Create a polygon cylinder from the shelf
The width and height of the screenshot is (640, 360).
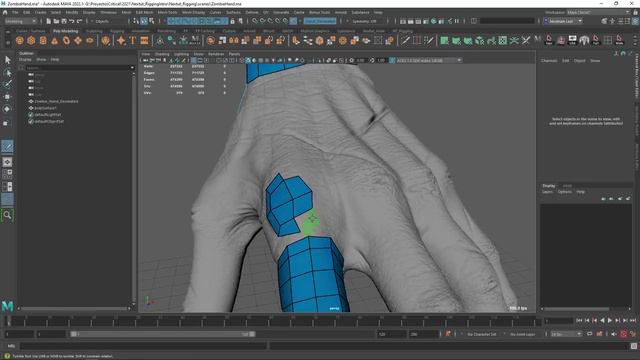point(43,40)
